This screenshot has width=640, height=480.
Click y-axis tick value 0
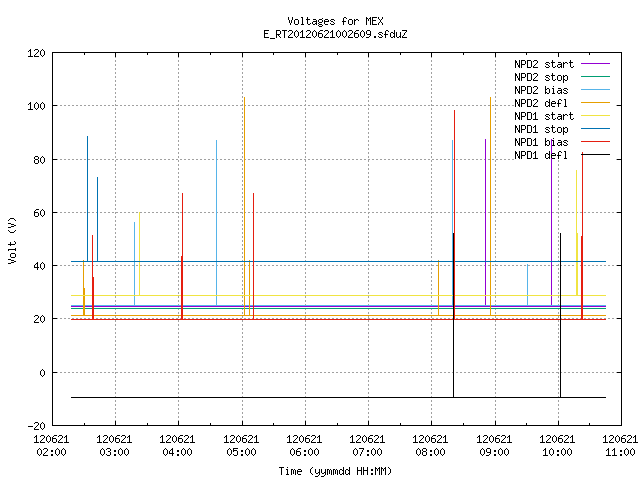click(x=42, y=373)
